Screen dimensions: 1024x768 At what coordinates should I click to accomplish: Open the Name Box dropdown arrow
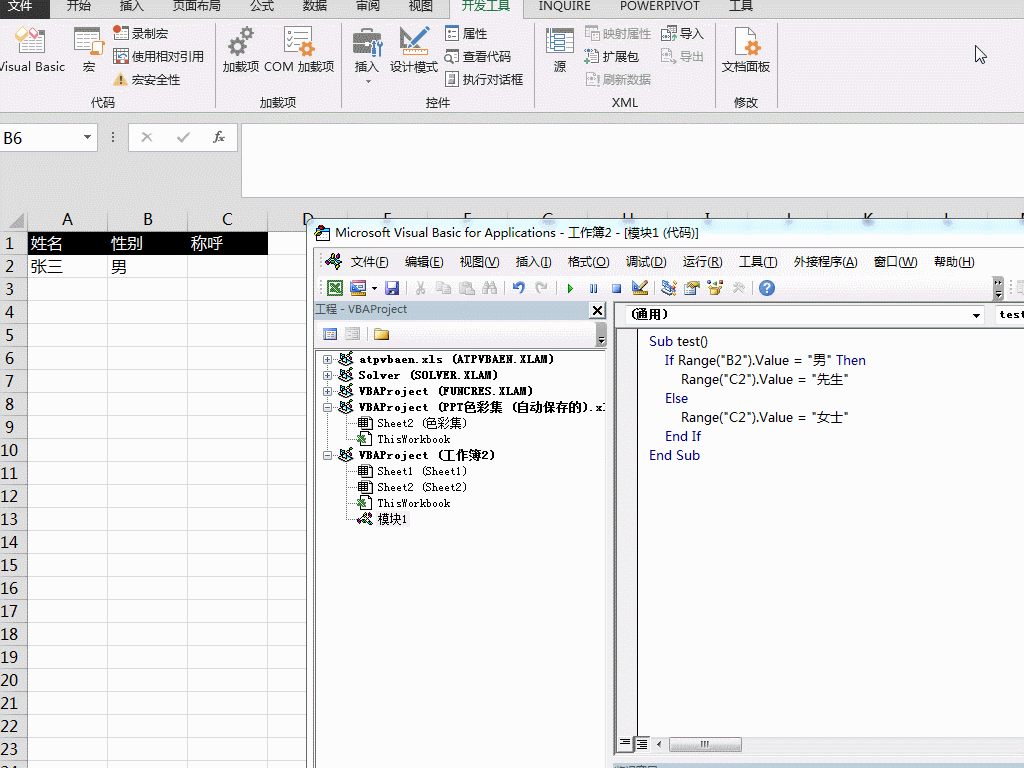click(x=87, y=137)
